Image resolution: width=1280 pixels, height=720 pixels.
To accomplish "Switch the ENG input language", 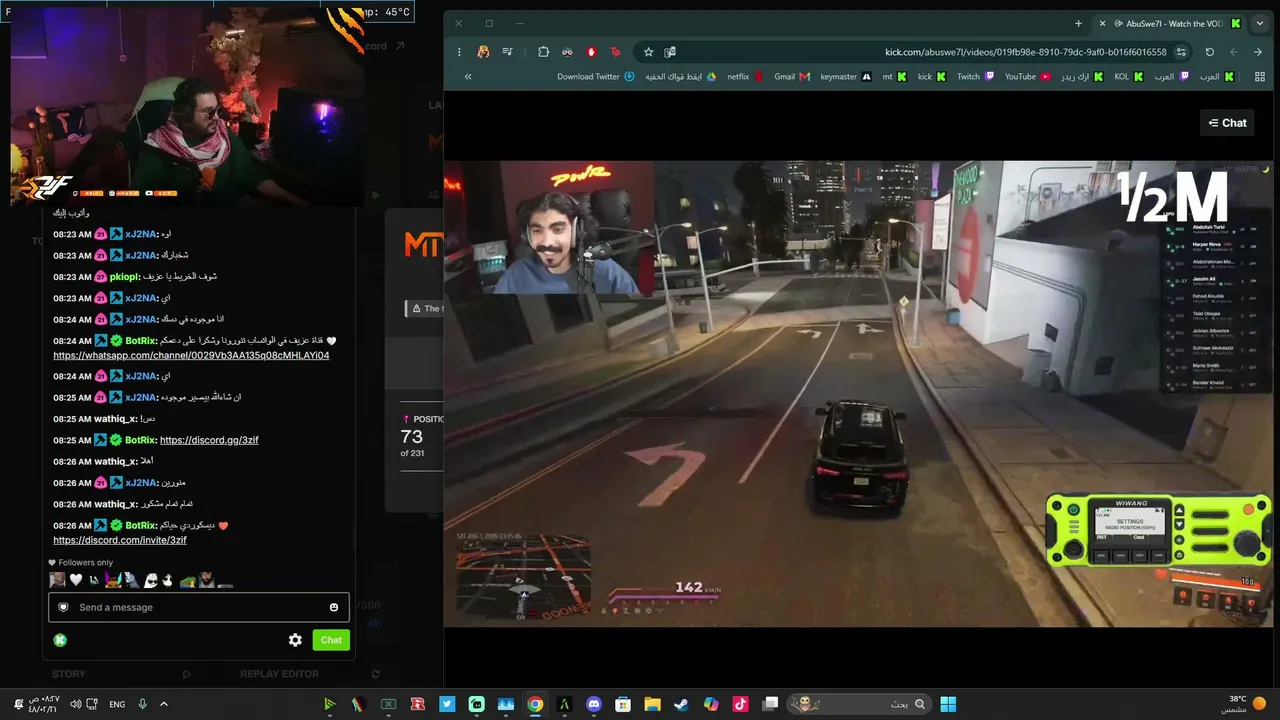I will tap(117, 704).
